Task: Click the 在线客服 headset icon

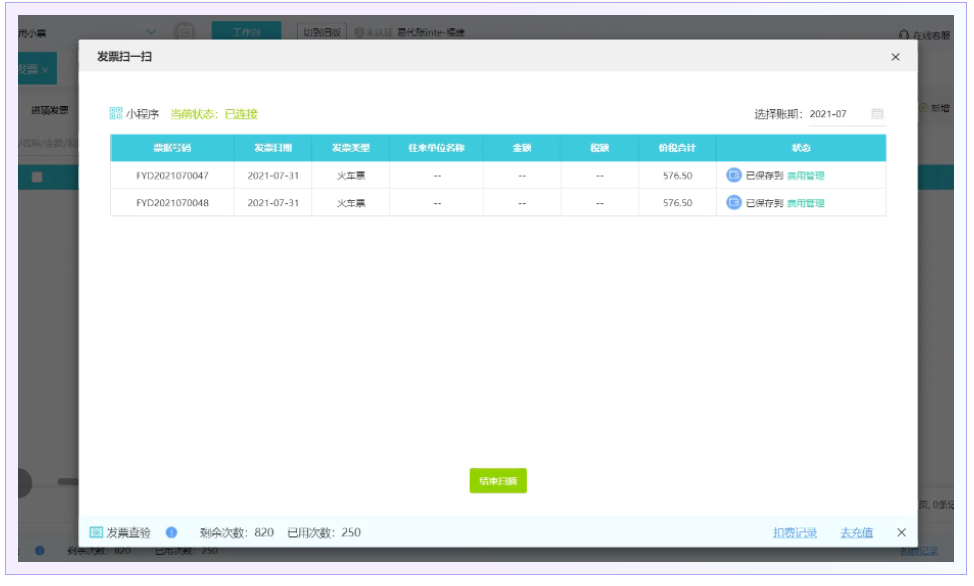Action: tap(904, 34)
